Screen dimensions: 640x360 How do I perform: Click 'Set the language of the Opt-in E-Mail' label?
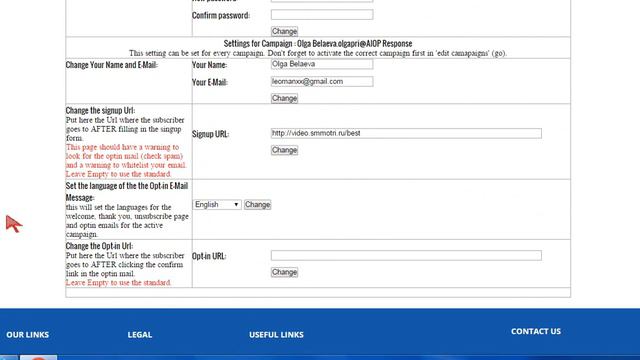tap(127, 192)
